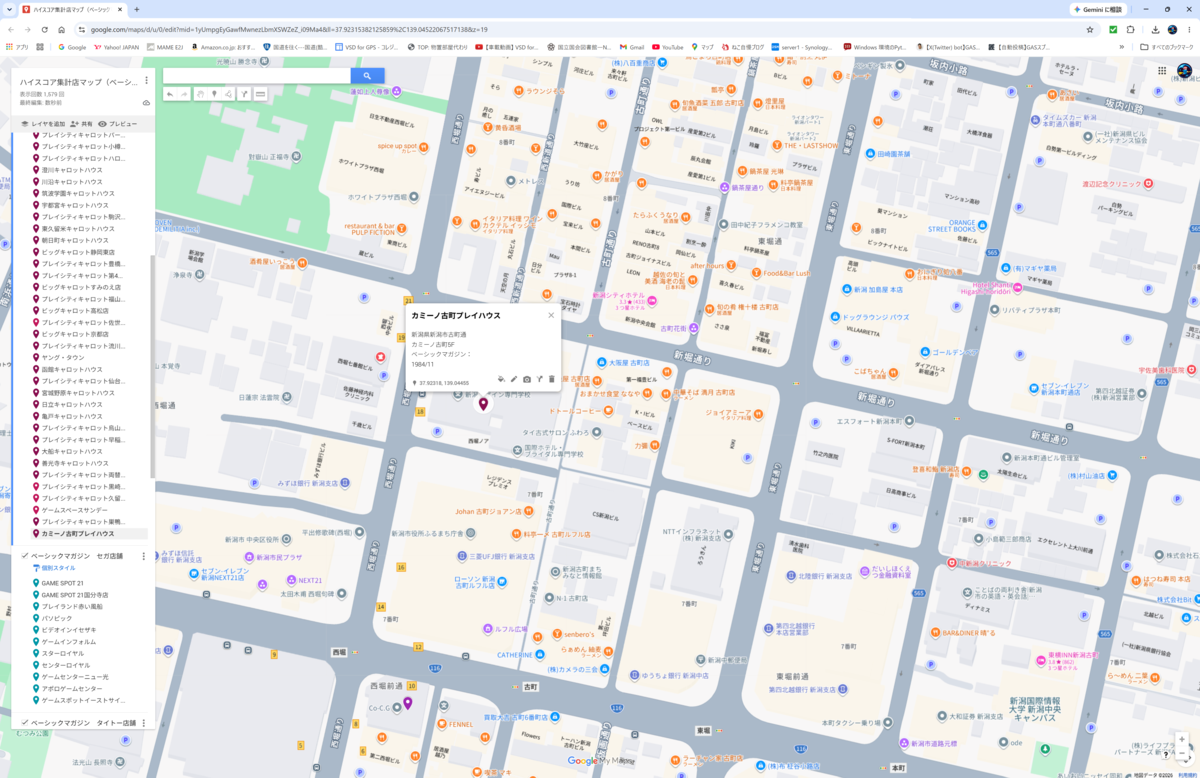Click the レイヤを追加 button

[x=43, y=124]
